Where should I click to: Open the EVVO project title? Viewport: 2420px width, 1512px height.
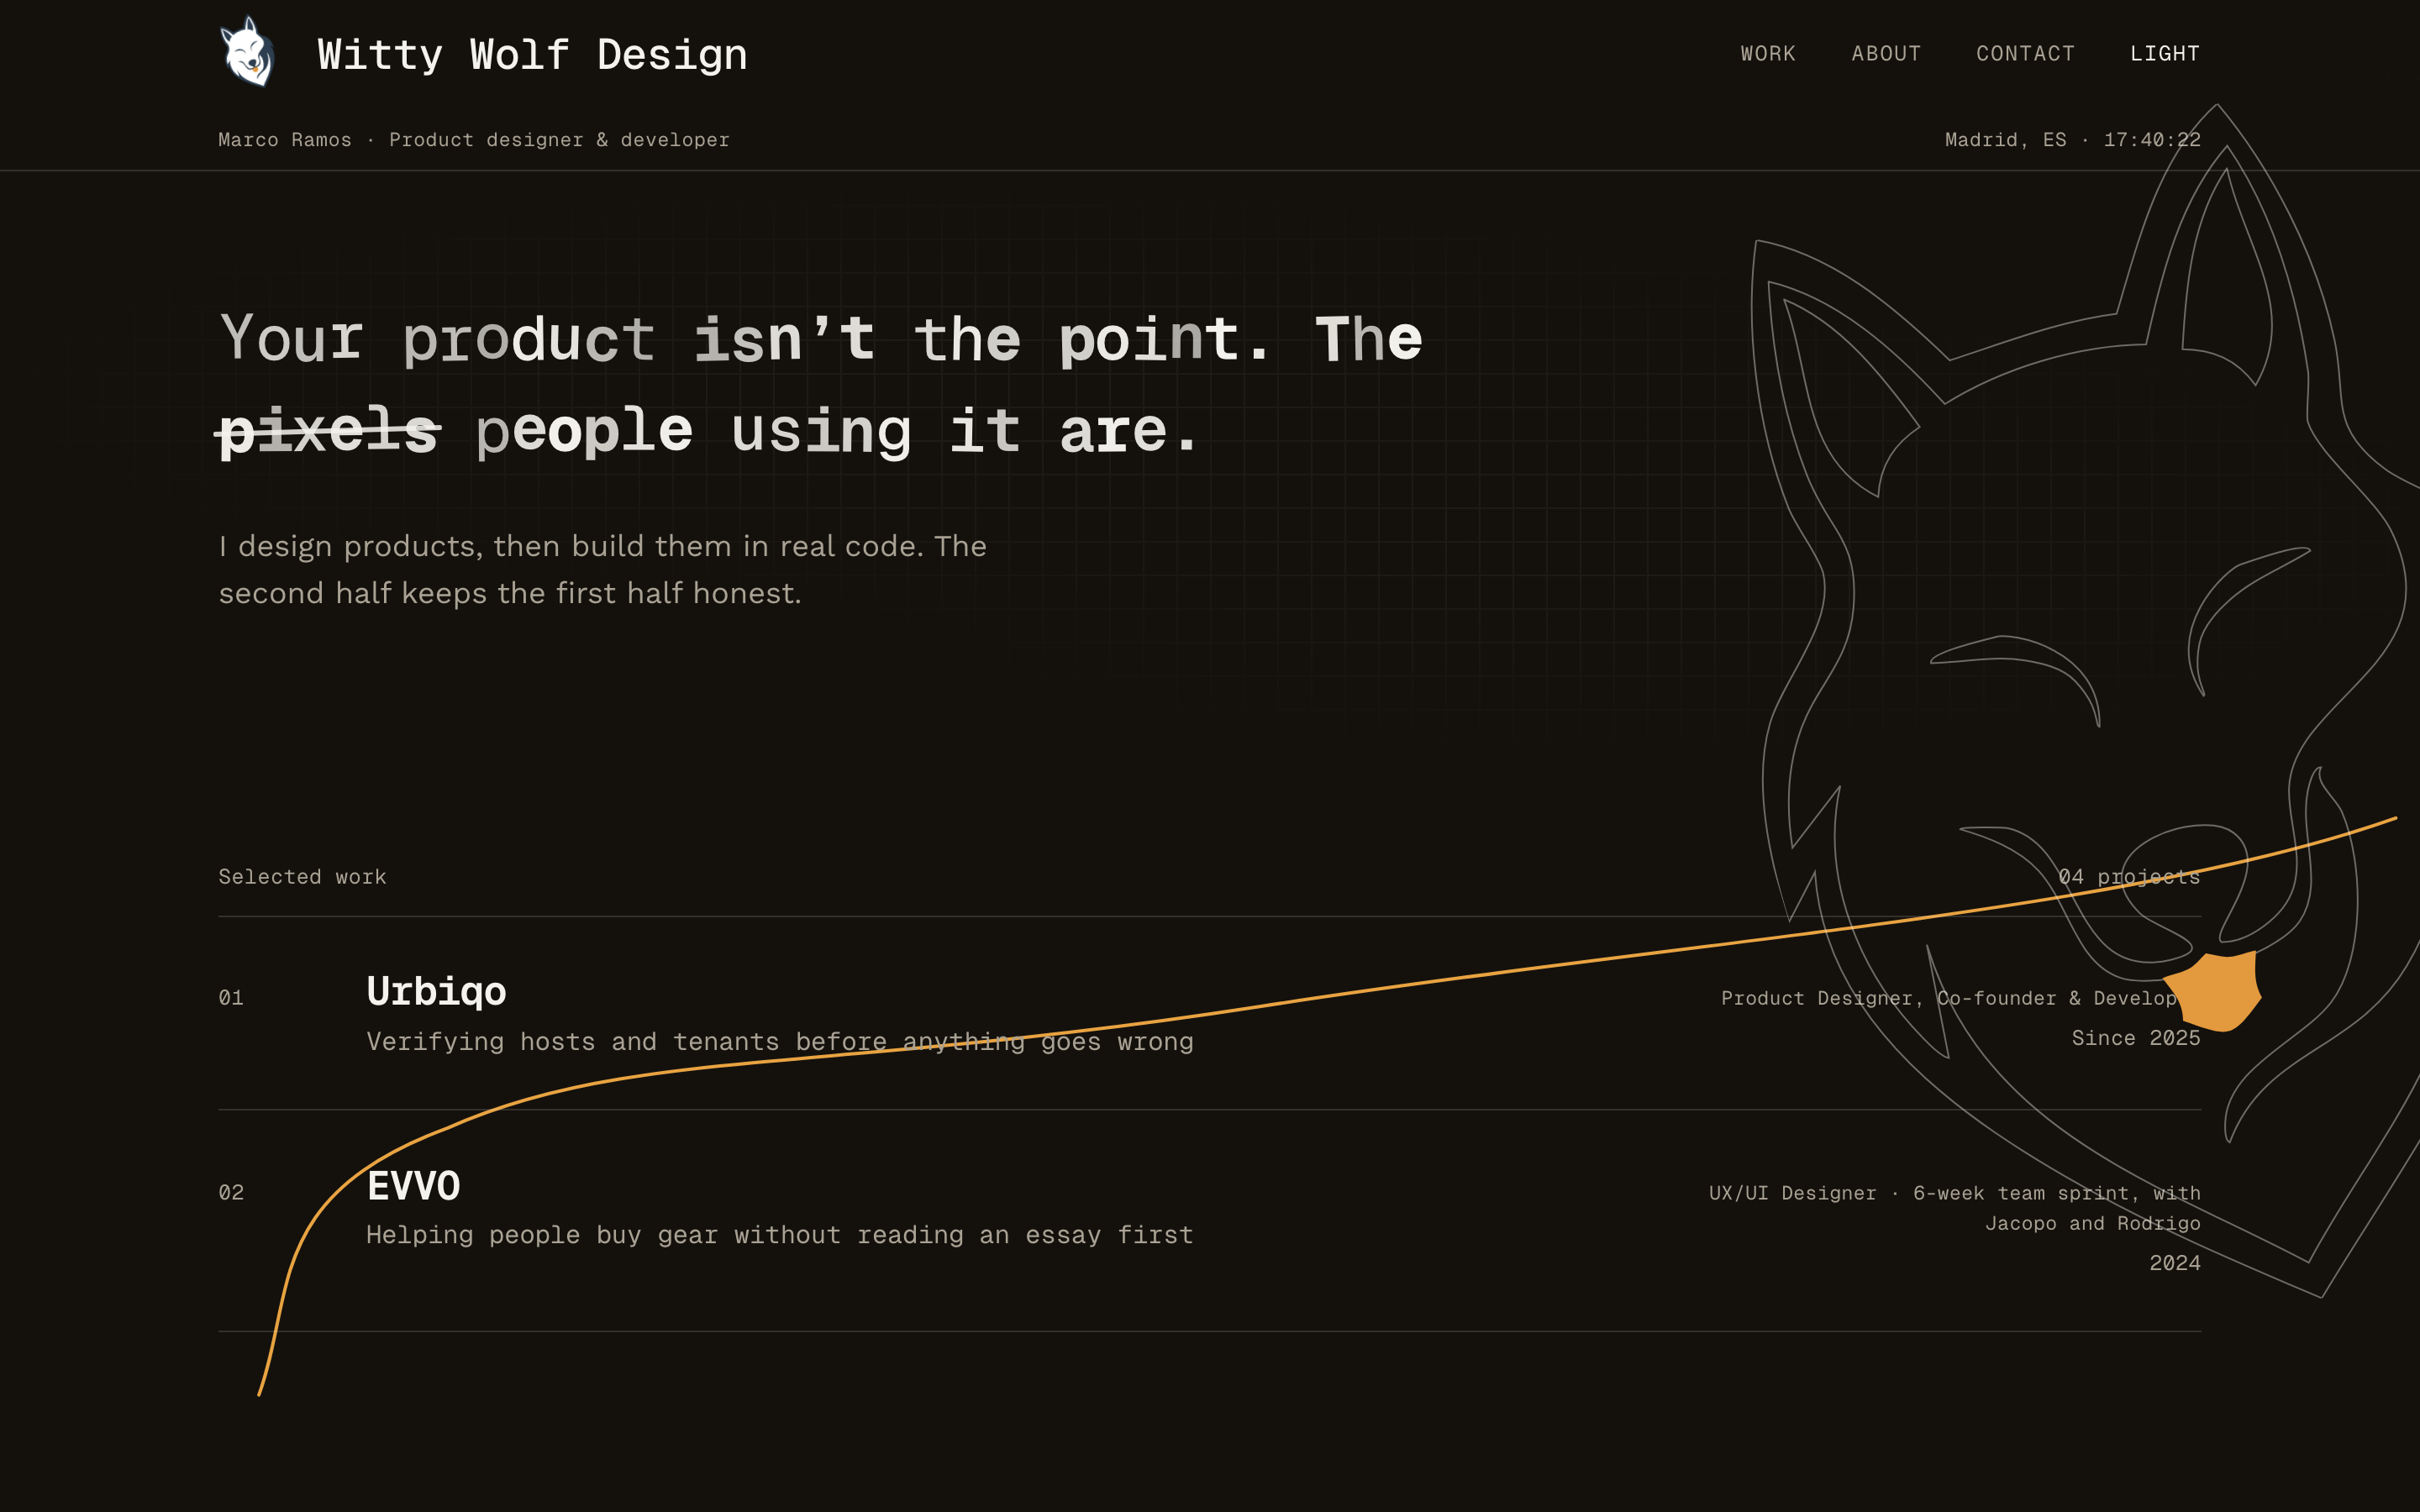413,1186
